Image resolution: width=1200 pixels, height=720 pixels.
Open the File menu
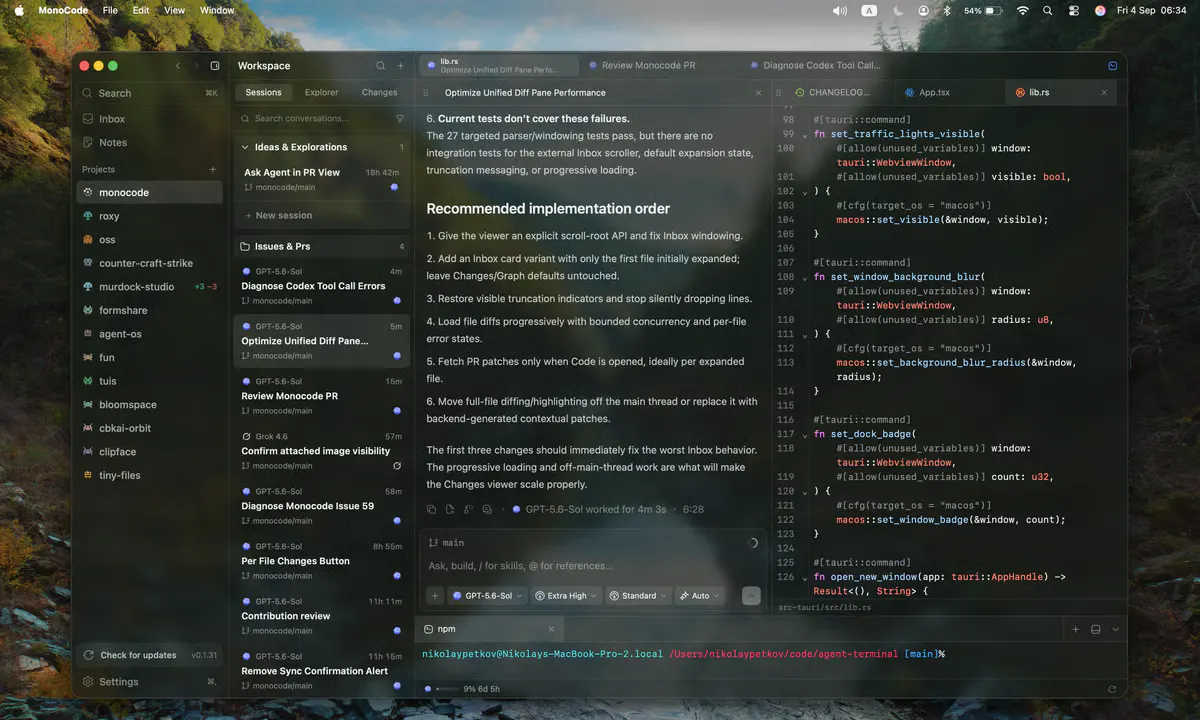pos(110,10)
